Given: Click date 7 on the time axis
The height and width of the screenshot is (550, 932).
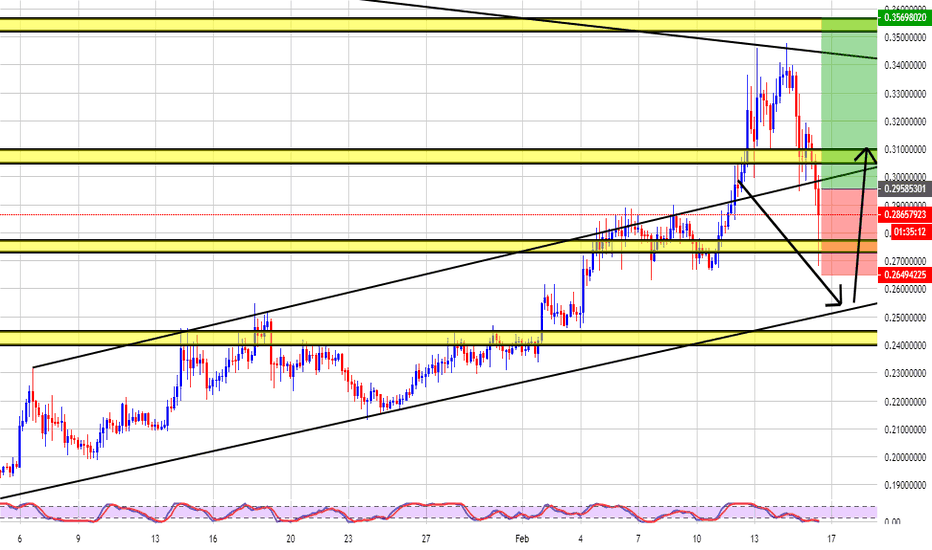Looking at the screenshot, I should [638, 539].
